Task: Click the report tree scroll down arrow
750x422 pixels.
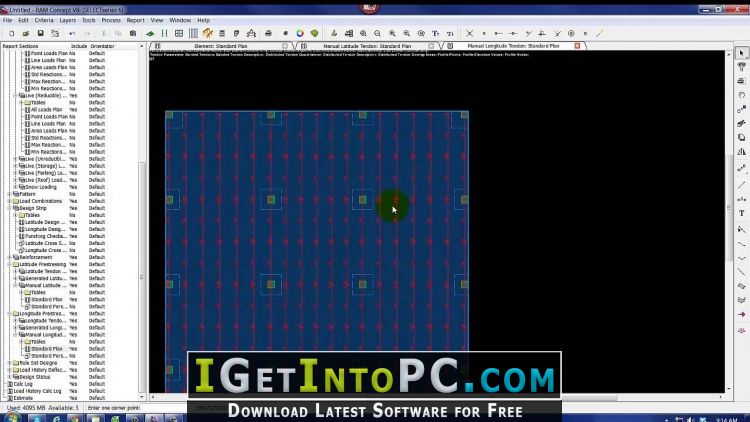Action: coord(142,397)
